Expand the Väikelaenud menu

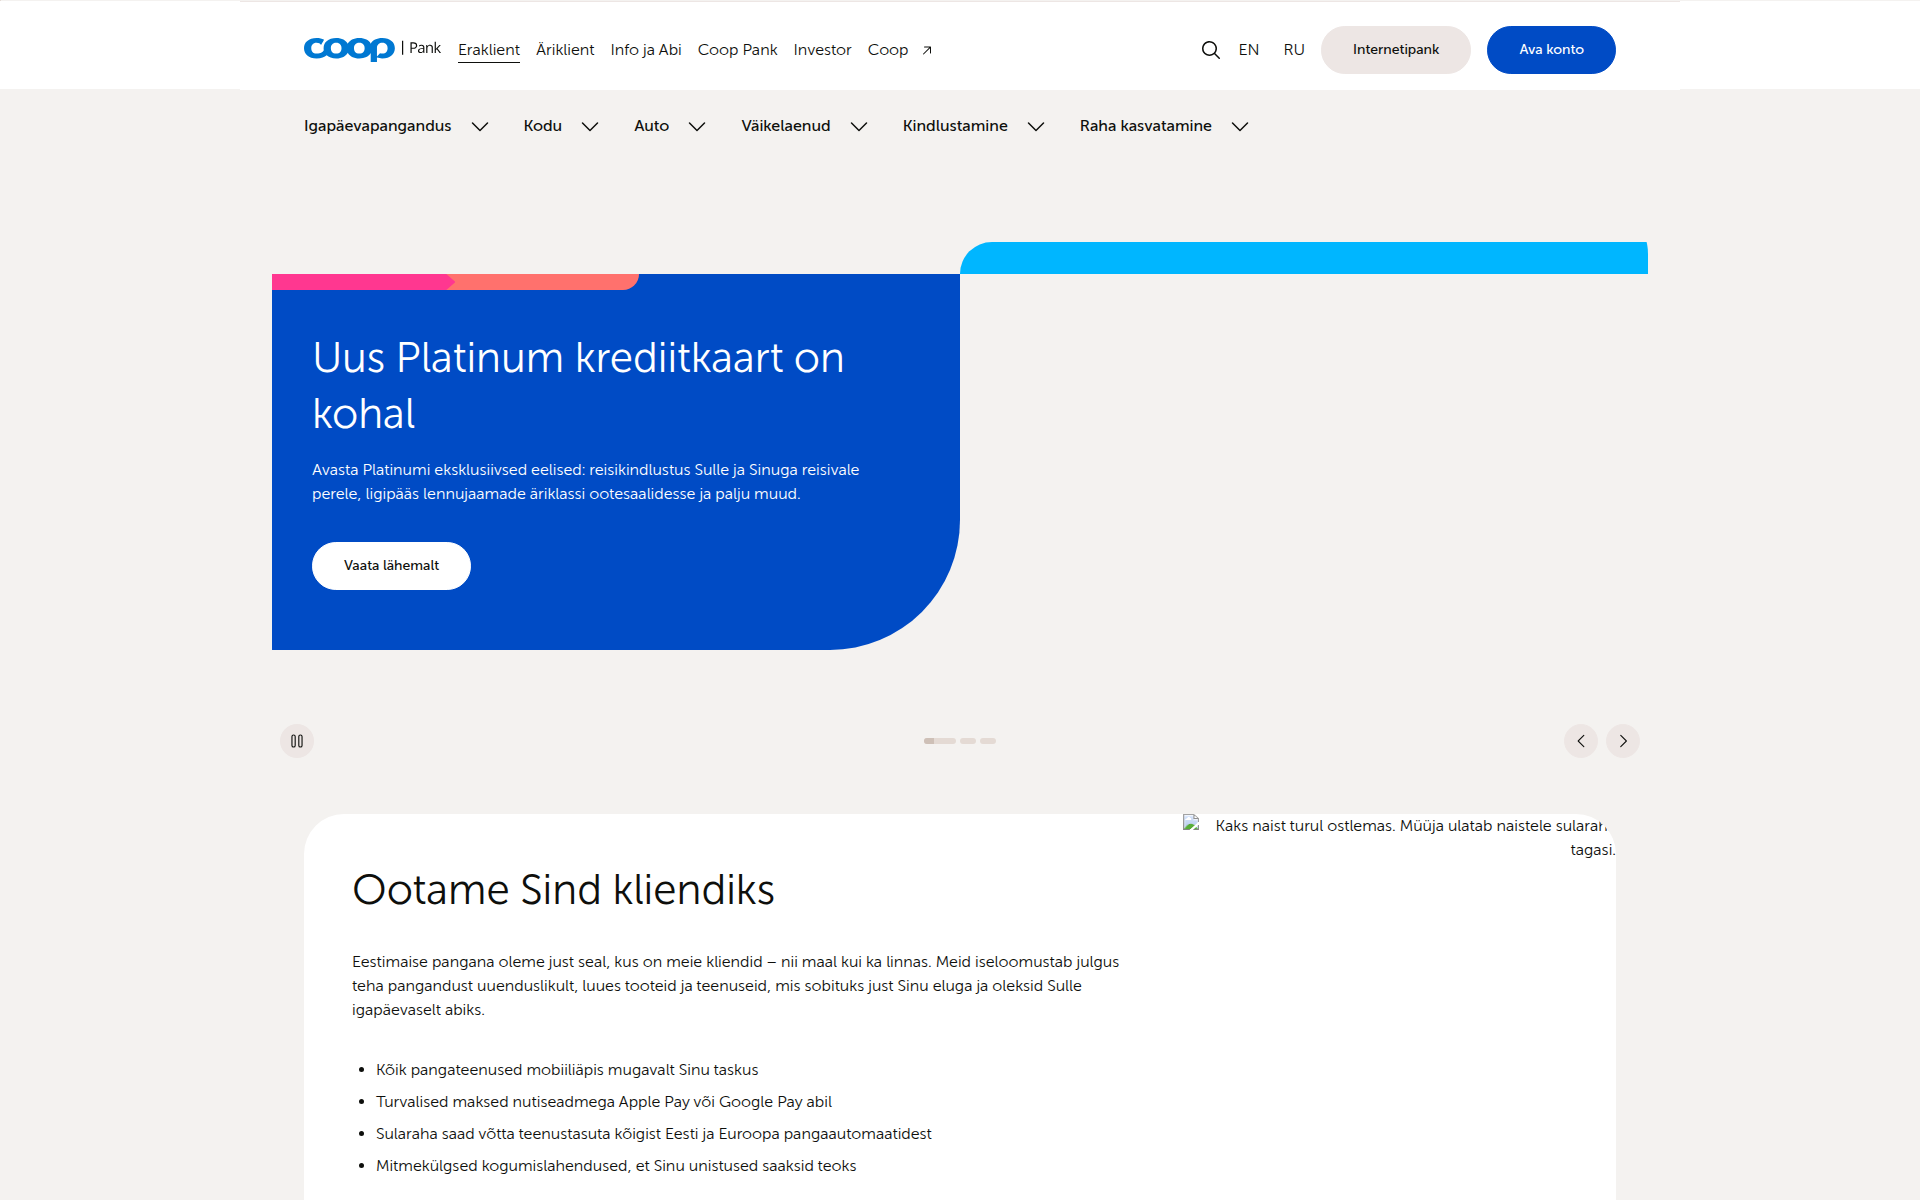click(804, 126)
